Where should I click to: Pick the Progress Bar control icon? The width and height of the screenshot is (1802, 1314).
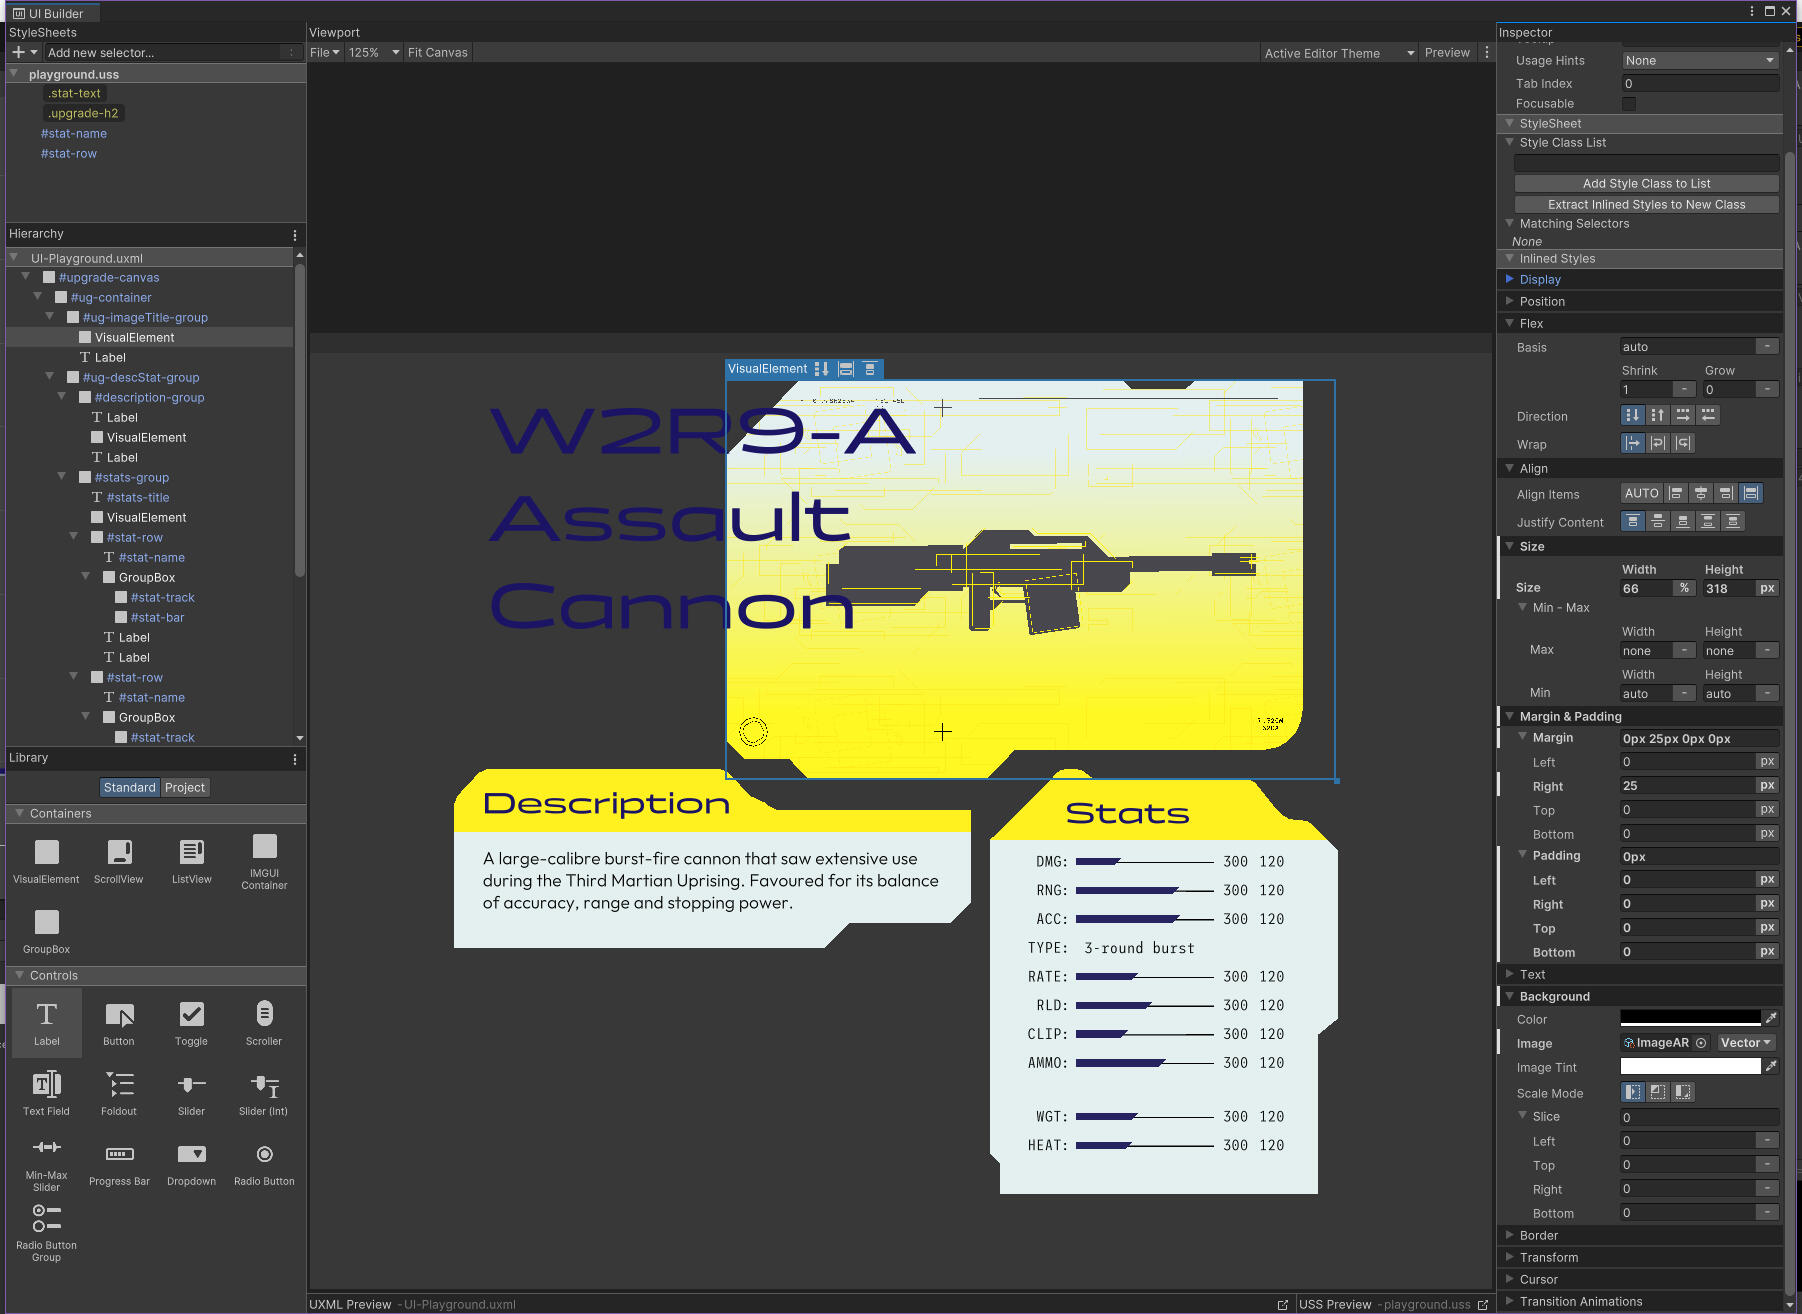pyautogui.click(x=119, y=1155)
